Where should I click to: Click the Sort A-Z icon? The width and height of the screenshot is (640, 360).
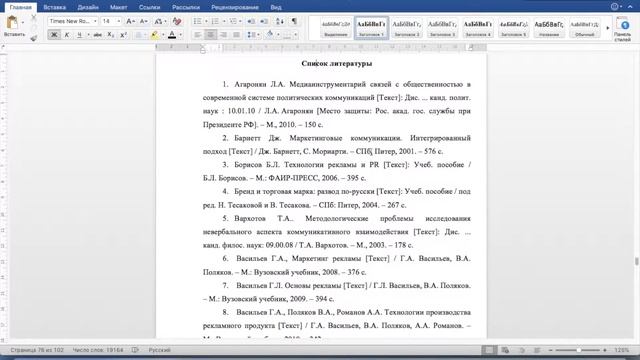pos(280,21)
